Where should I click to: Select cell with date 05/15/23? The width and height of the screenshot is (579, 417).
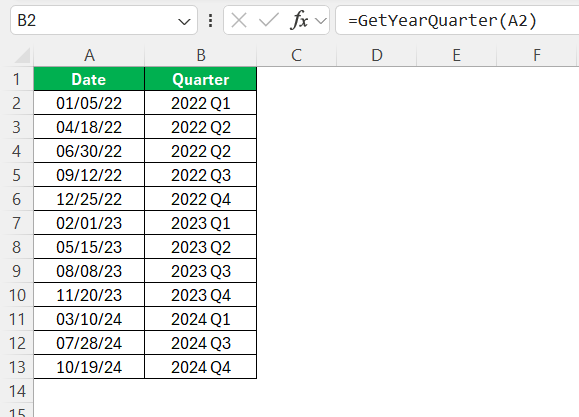tap(89, 247)
